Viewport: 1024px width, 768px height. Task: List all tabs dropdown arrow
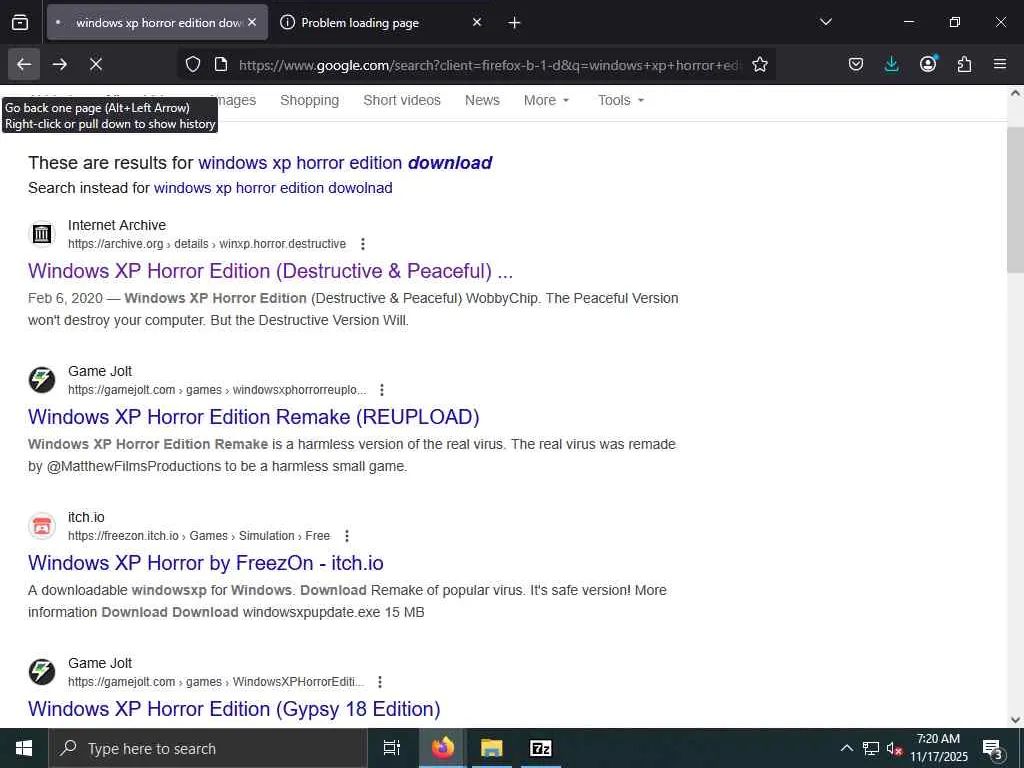(x=825, y=22)
